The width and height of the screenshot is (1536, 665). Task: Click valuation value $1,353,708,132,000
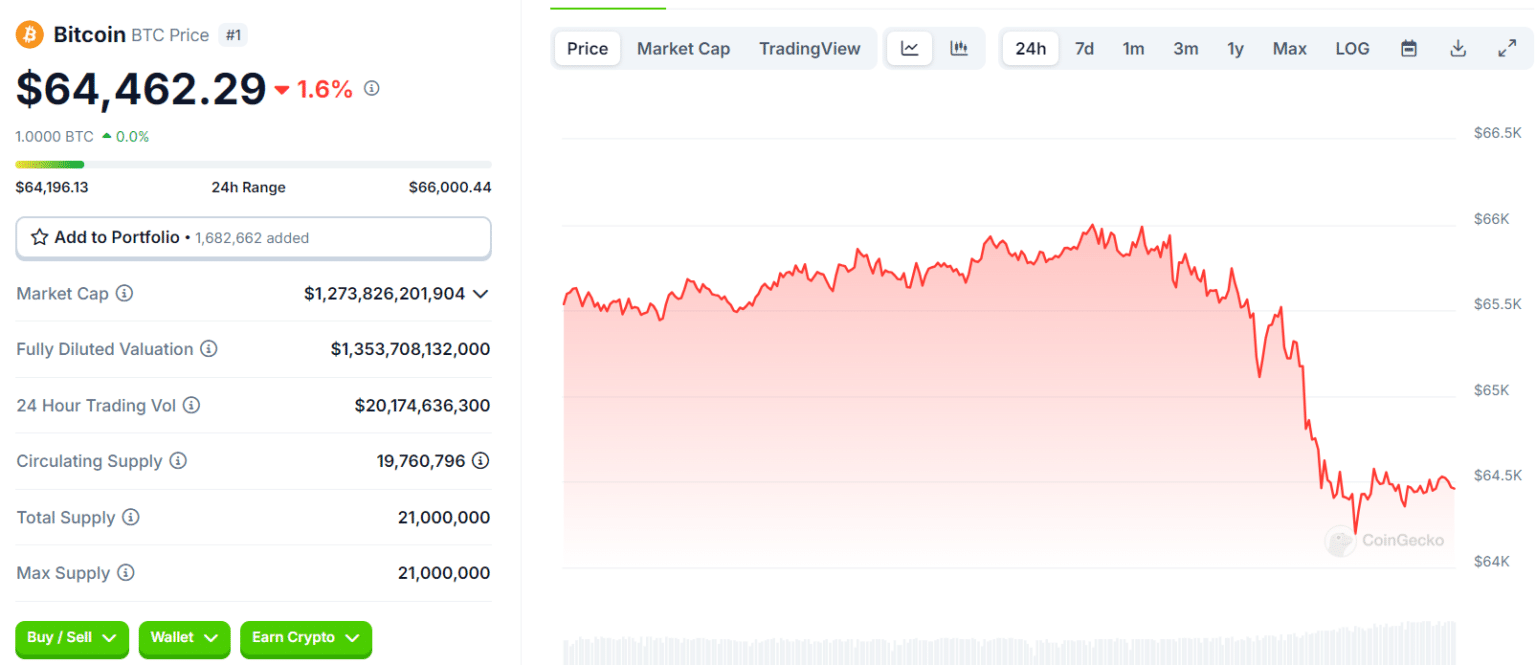coord(410,349)
